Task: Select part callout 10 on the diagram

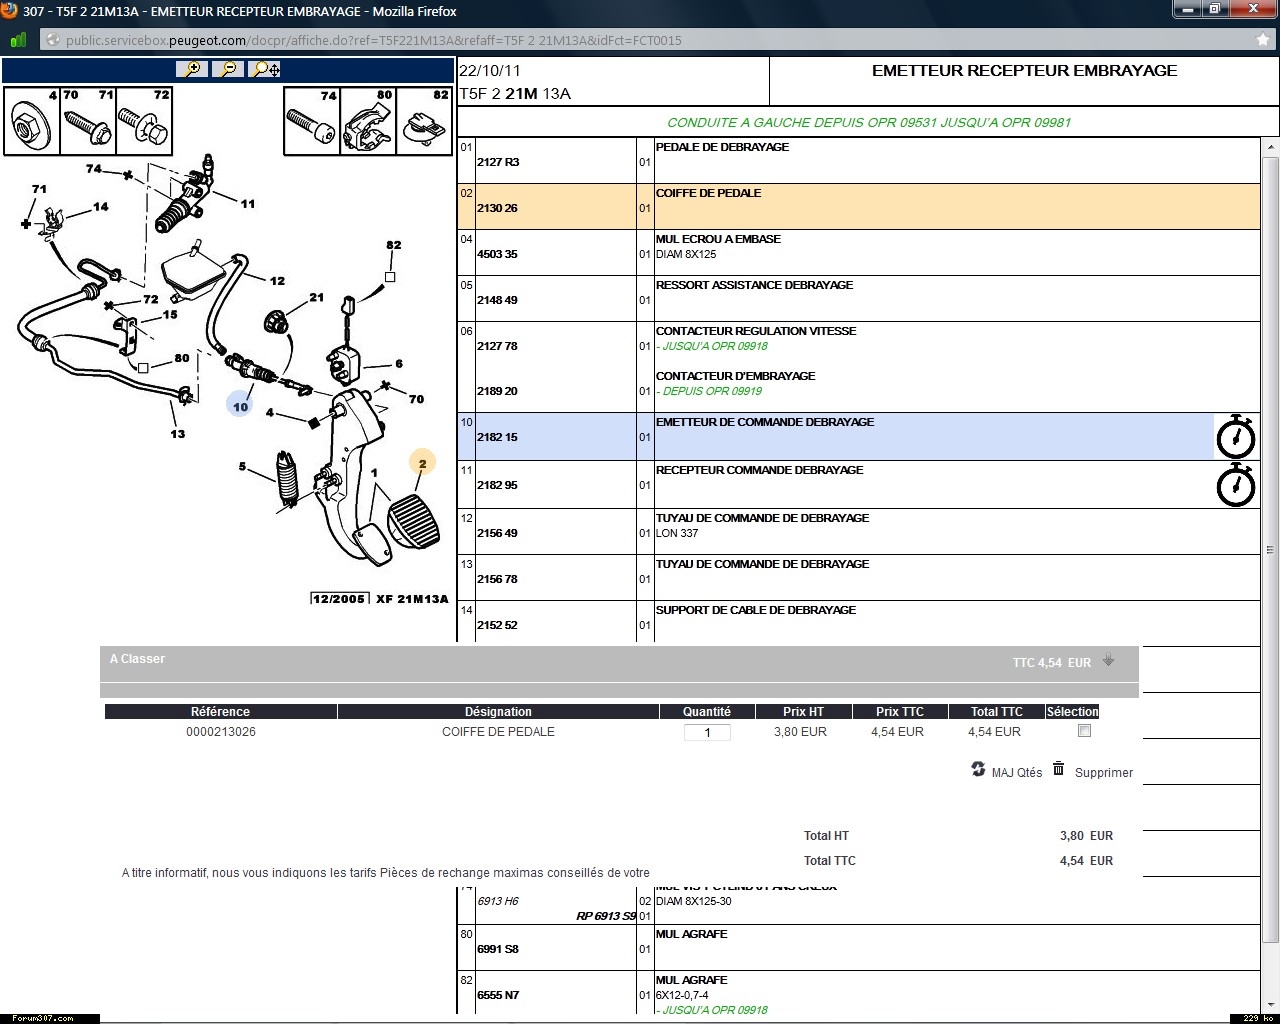Action: pos(240,406)
